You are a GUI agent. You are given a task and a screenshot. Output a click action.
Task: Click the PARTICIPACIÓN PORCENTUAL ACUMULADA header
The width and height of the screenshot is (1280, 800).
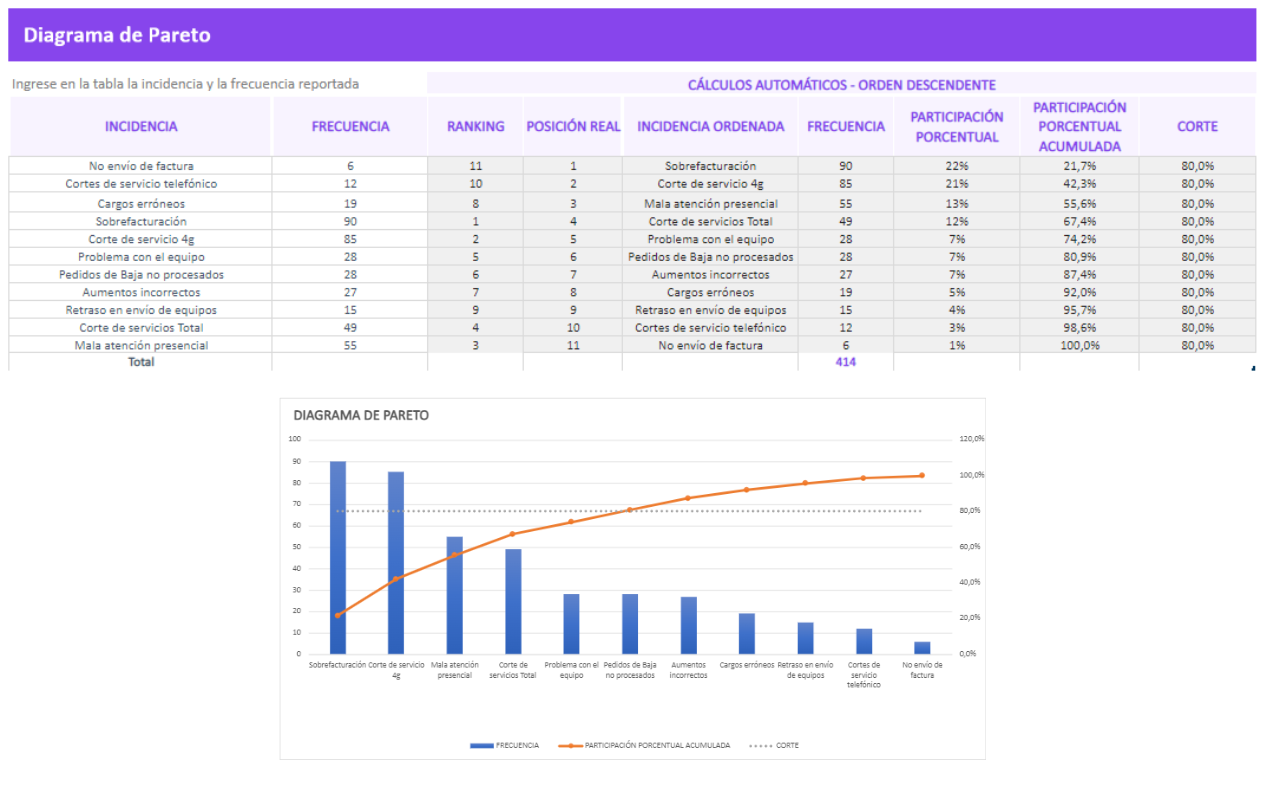click(x=1079, y=127)
